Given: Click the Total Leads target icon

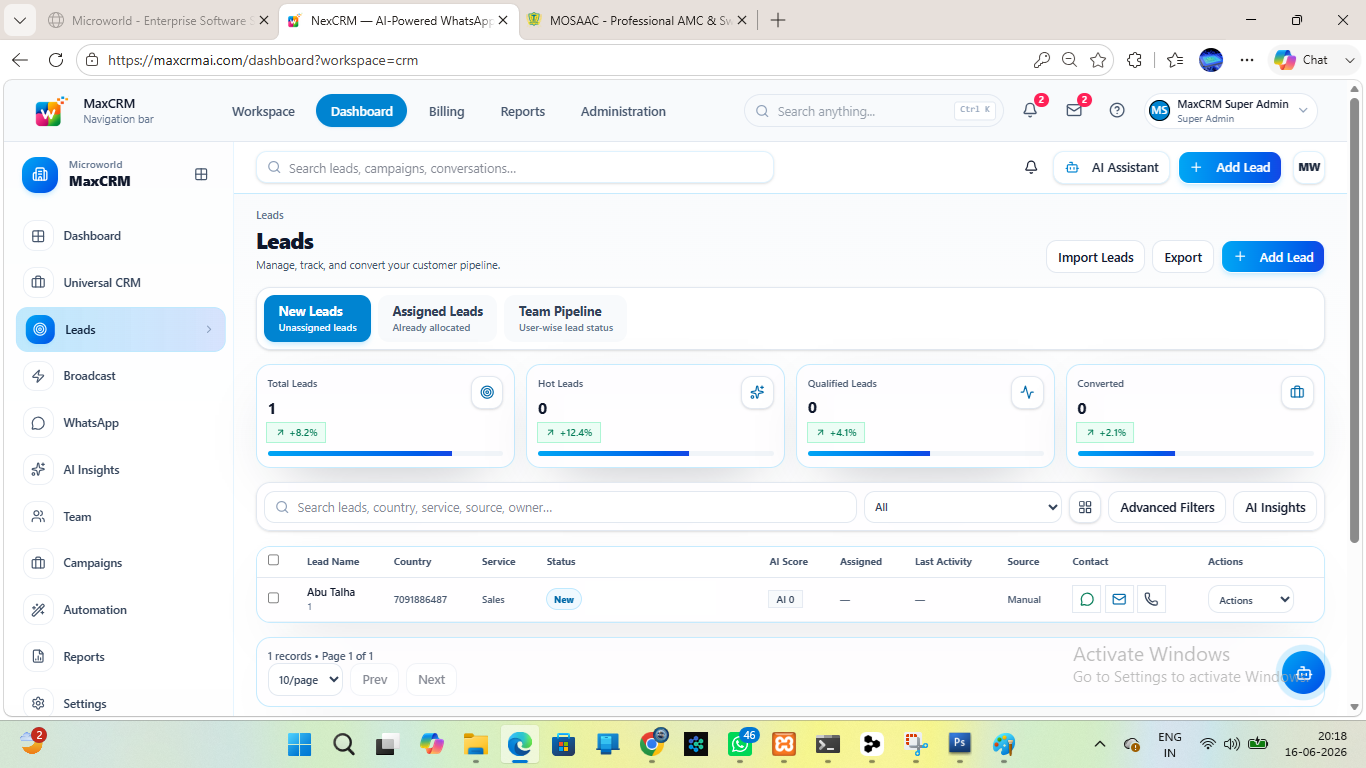Looking at the screenshot, I should [487, 392].
